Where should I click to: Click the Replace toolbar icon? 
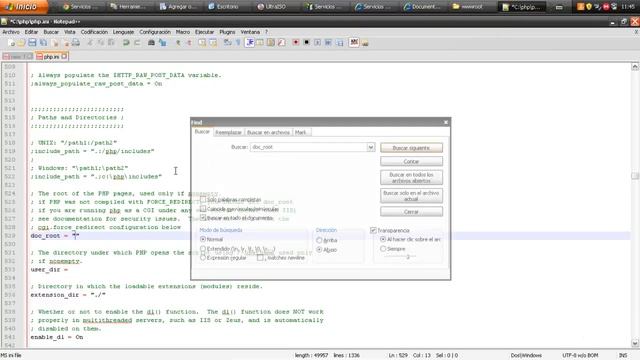coord(162,42)
